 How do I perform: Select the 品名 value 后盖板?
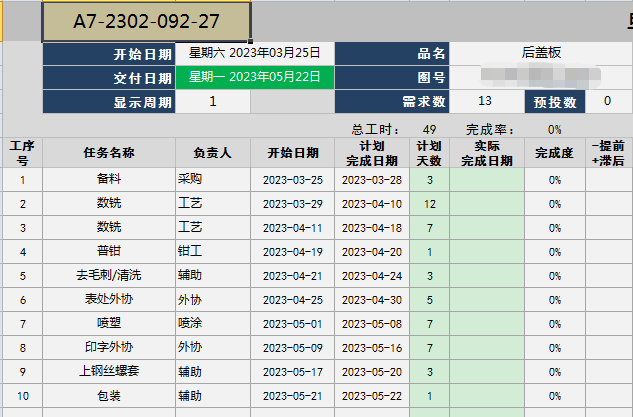[x=540, y=54]
